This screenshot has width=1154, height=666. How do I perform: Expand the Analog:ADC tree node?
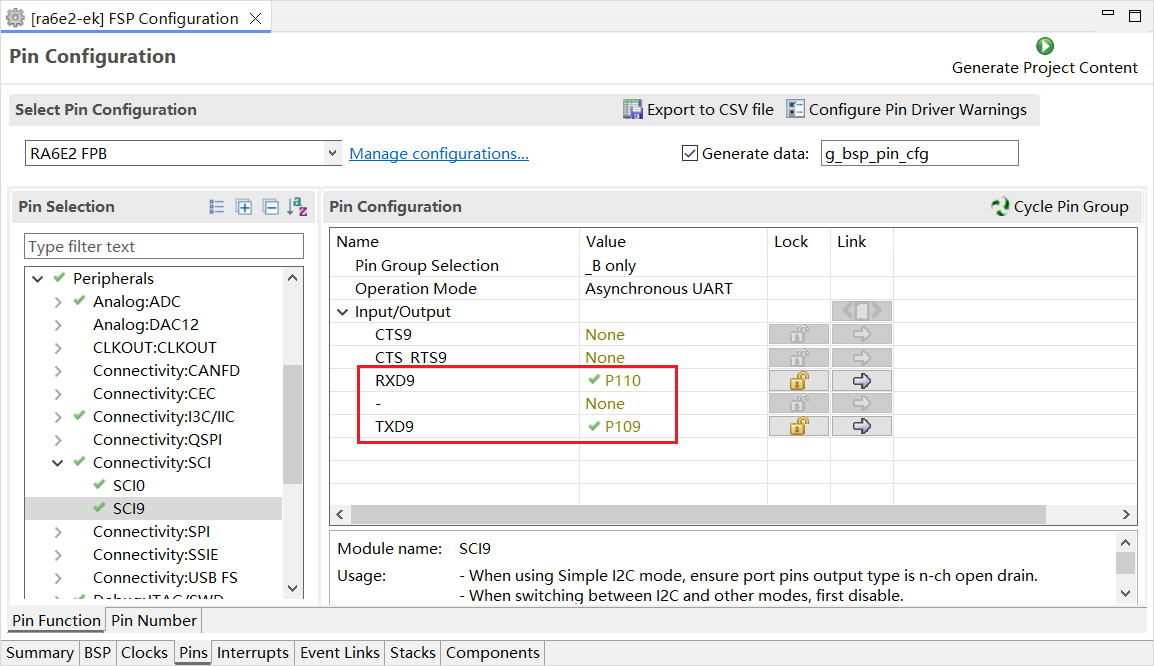coord(58,302)
